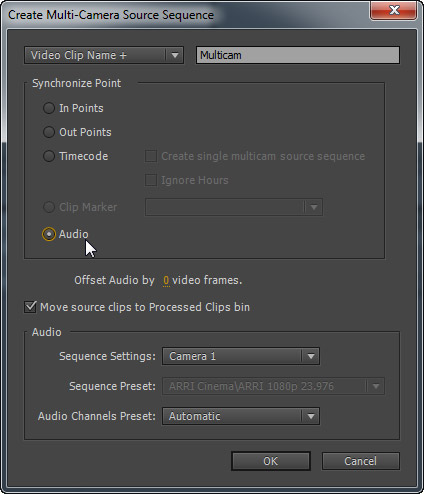424x494 pixels.
Task: Click the arrow icon beside Video Clip Name +
Action: pyautogui.click(x=175, y=55)
